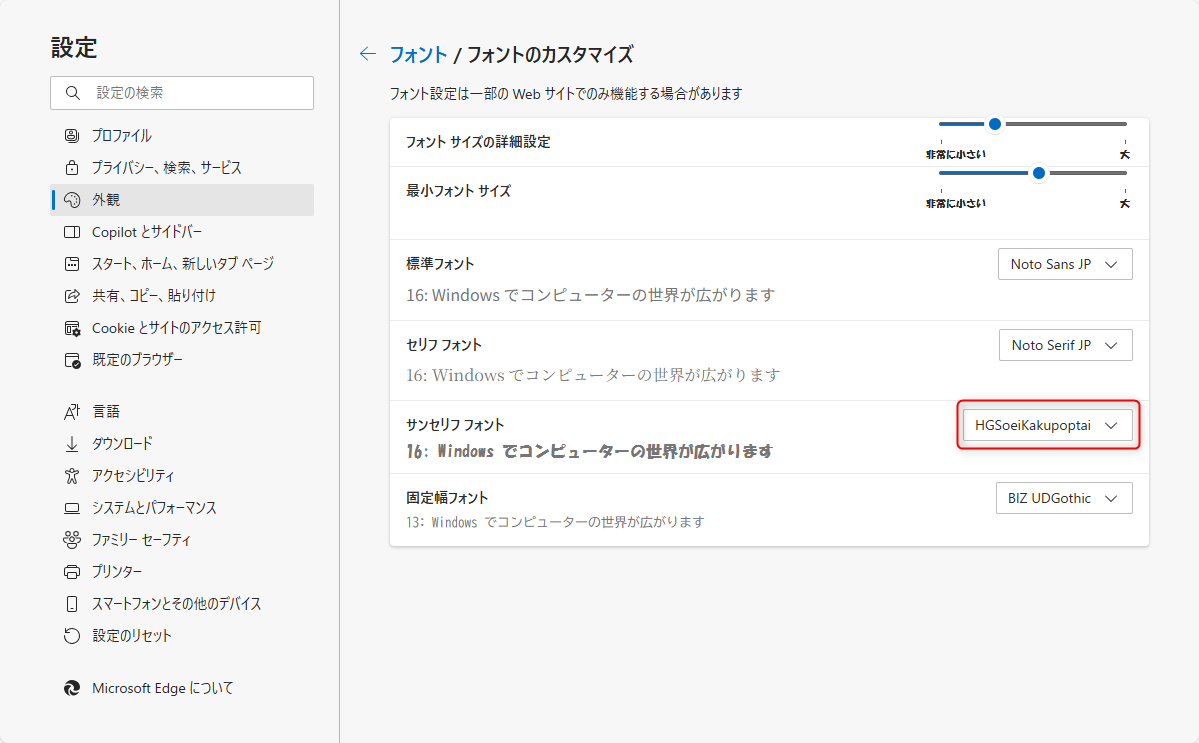Viewport: 1199px width, 743px height.
Task: Click the 既定のブラウザー icon
Action: point(72,360)
